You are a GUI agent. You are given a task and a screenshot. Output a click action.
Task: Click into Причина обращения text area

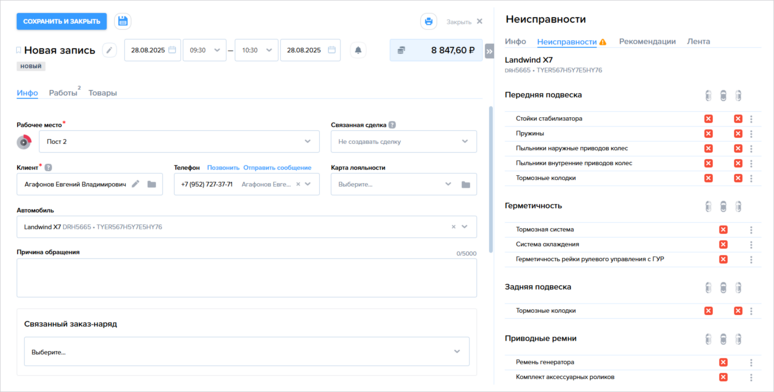pyautogui.click(x=247, y=278)
